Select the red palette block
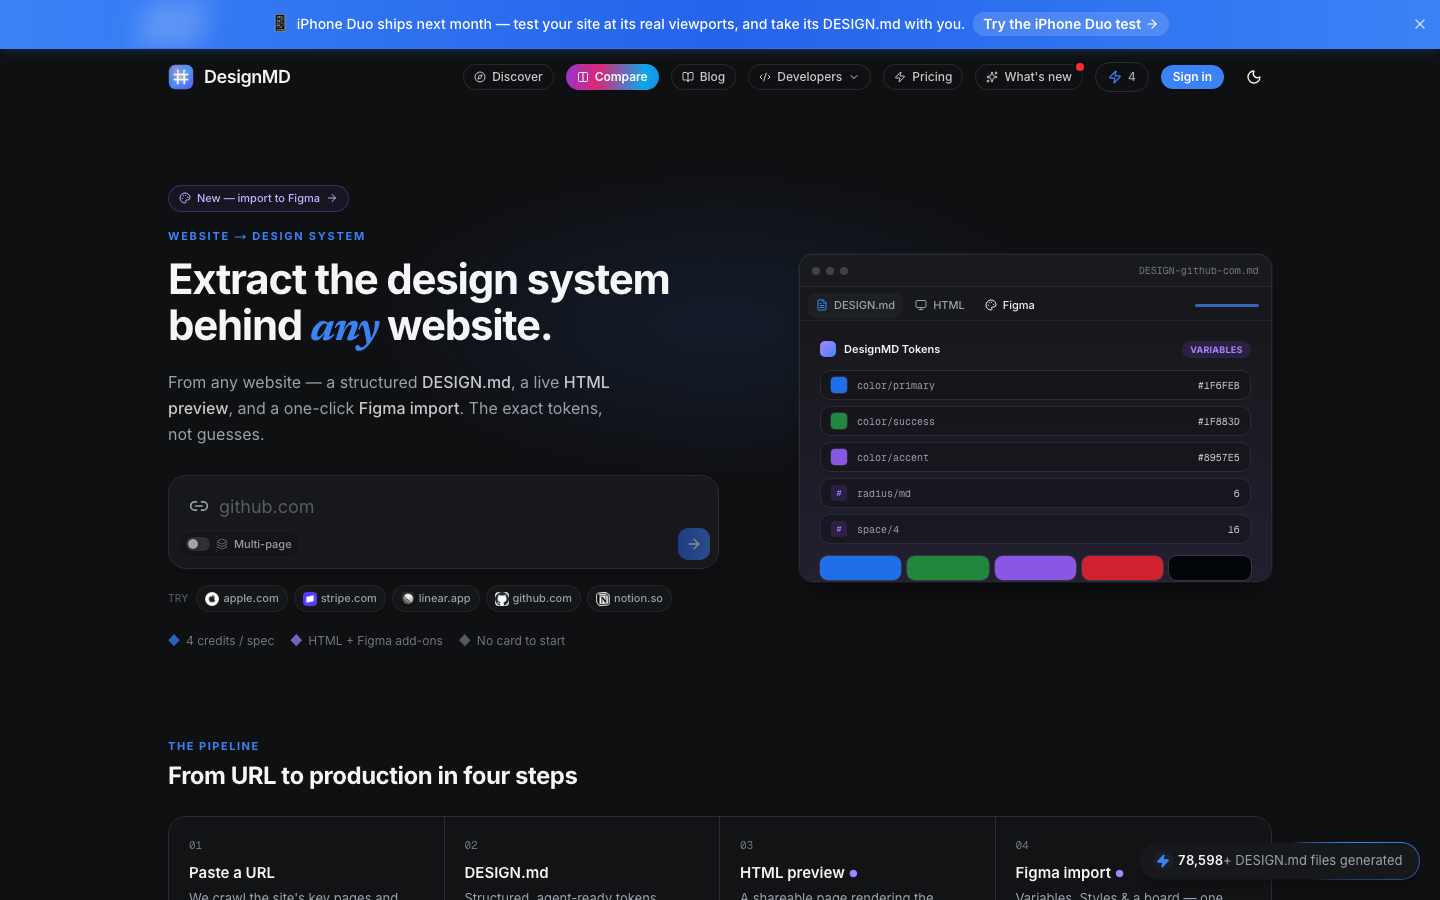The width and height of the screenshot is (1440, 900). tap(1122, 568)
